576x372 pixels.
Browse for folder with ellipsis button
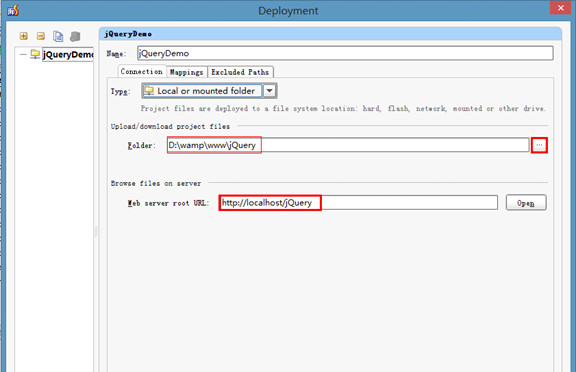click(x=539, y=145)
